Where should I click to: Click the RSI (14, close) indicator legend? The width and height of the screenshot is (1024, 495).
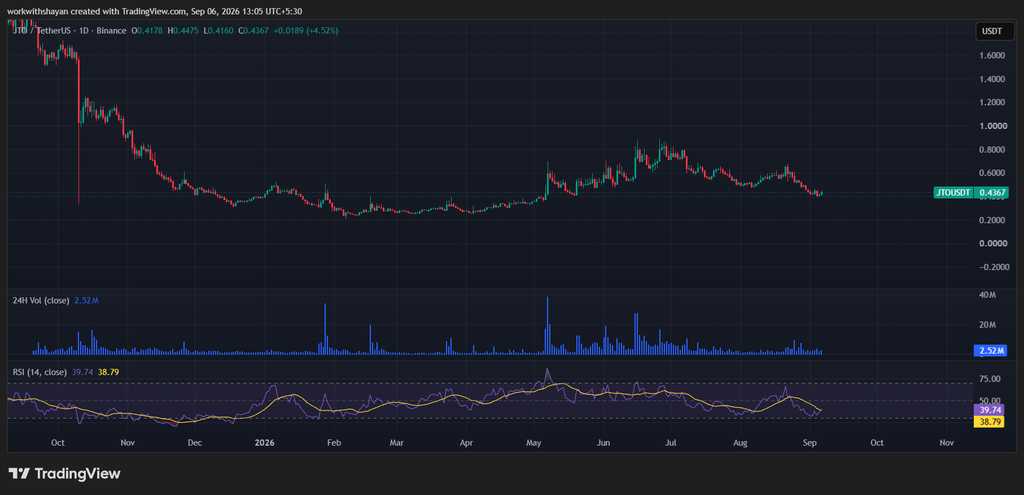(x=39, y=372)
